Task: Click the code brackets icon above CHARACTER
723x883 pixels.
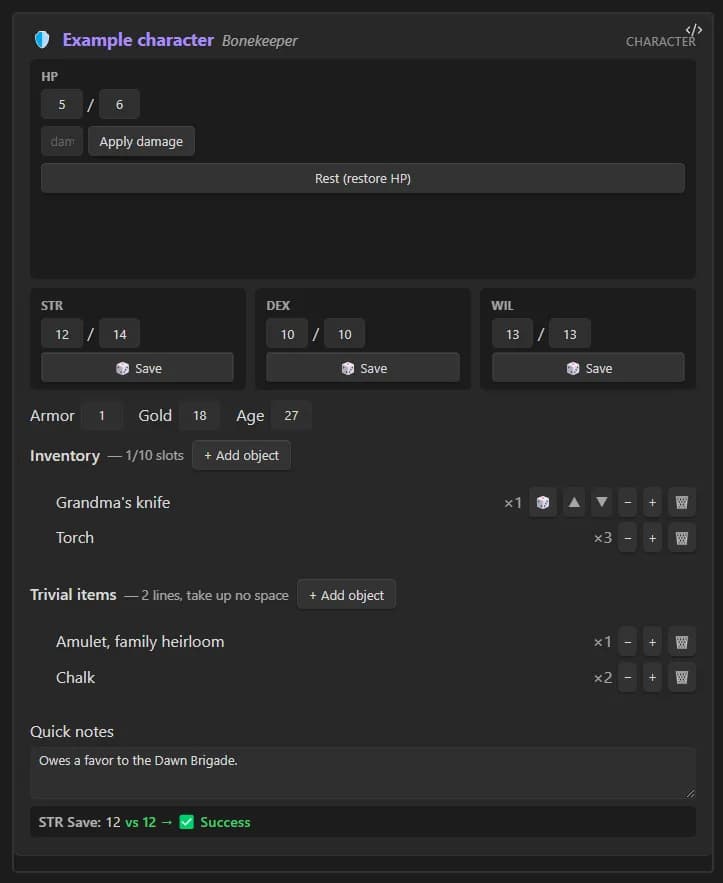Action: 693,30
